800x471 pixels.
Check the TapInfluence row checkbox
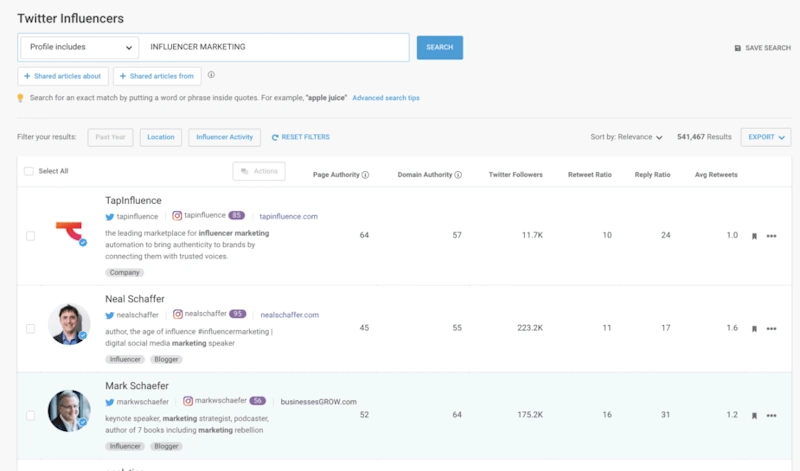[x=31, y=236]
